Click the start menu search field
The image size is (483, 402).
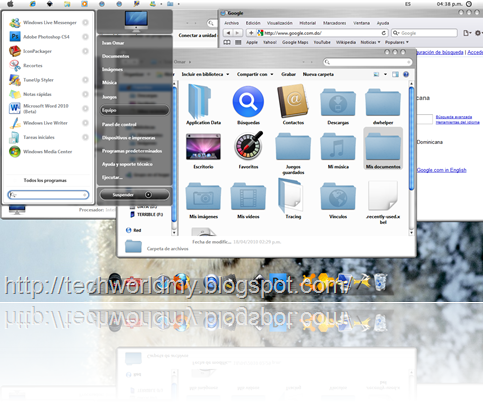48,195
